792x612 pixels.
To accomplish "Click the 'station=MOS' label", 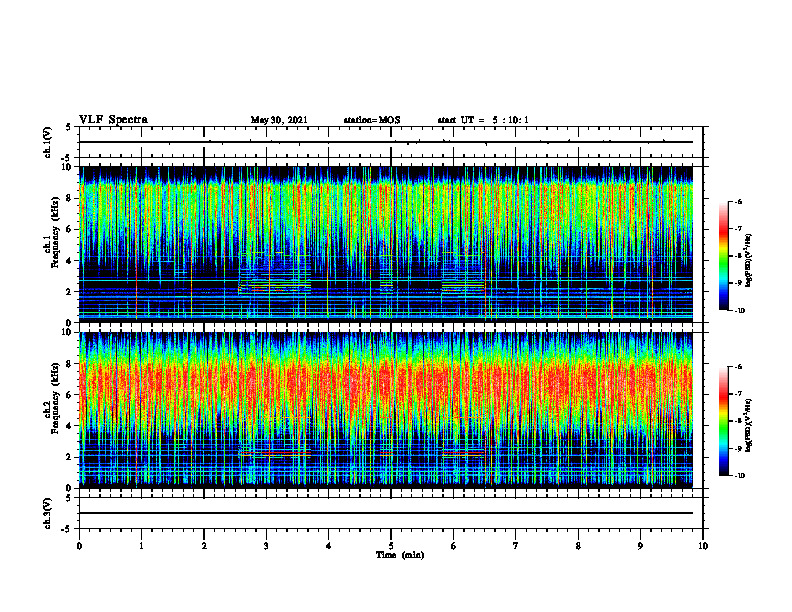I will [372, 120].
